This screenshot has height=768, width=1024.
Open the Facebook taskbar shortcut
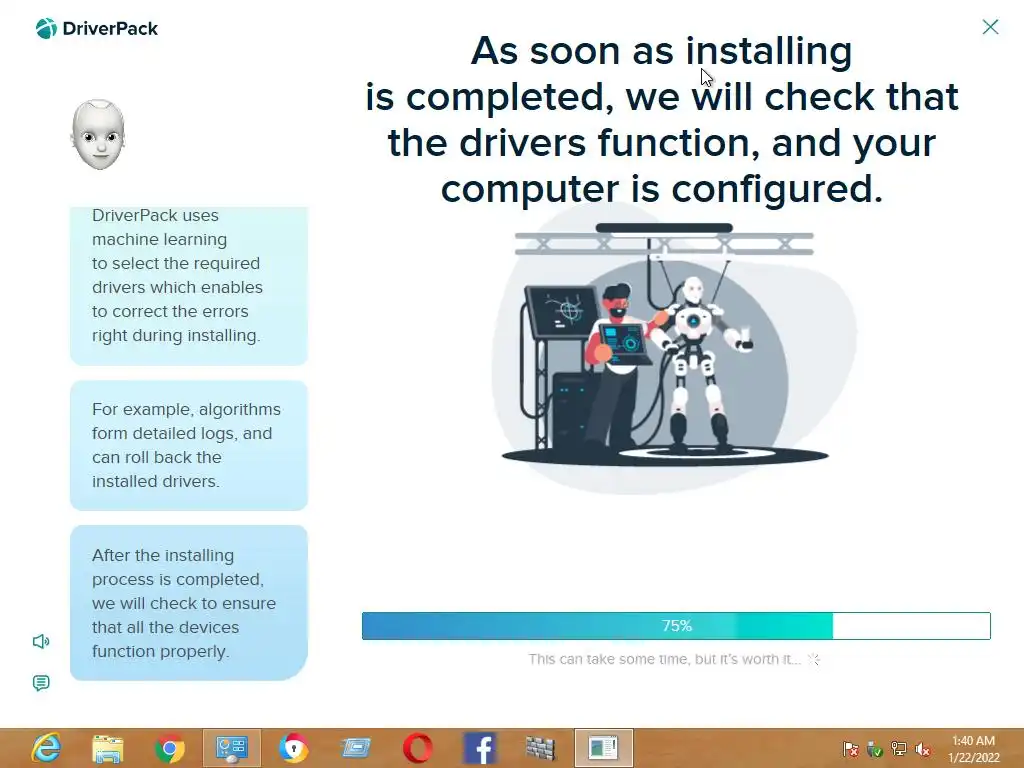479,748
